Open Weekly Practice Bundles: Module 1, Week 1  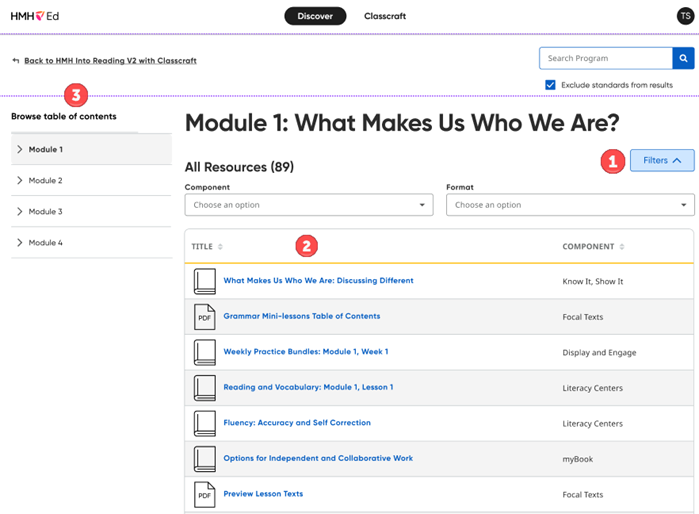click(306, 352)
